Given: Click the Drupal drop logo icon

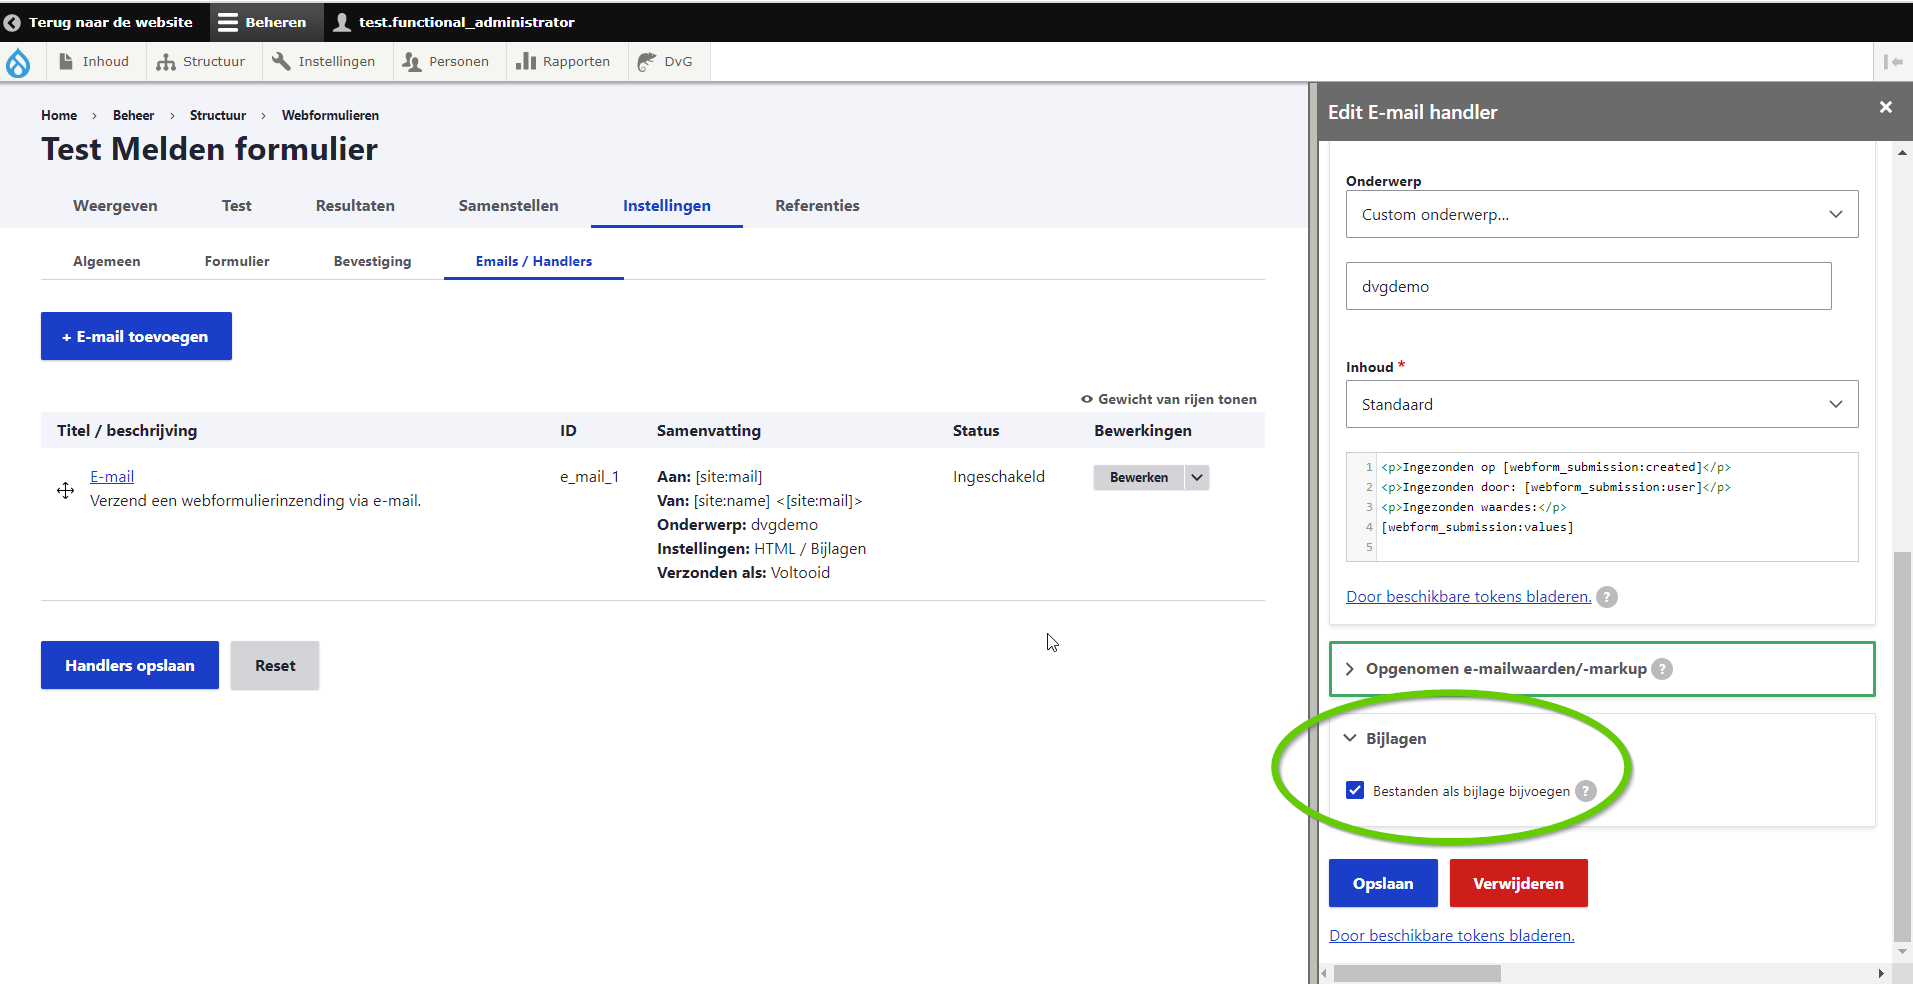Looking at the screenshot, I should [18, 62].
